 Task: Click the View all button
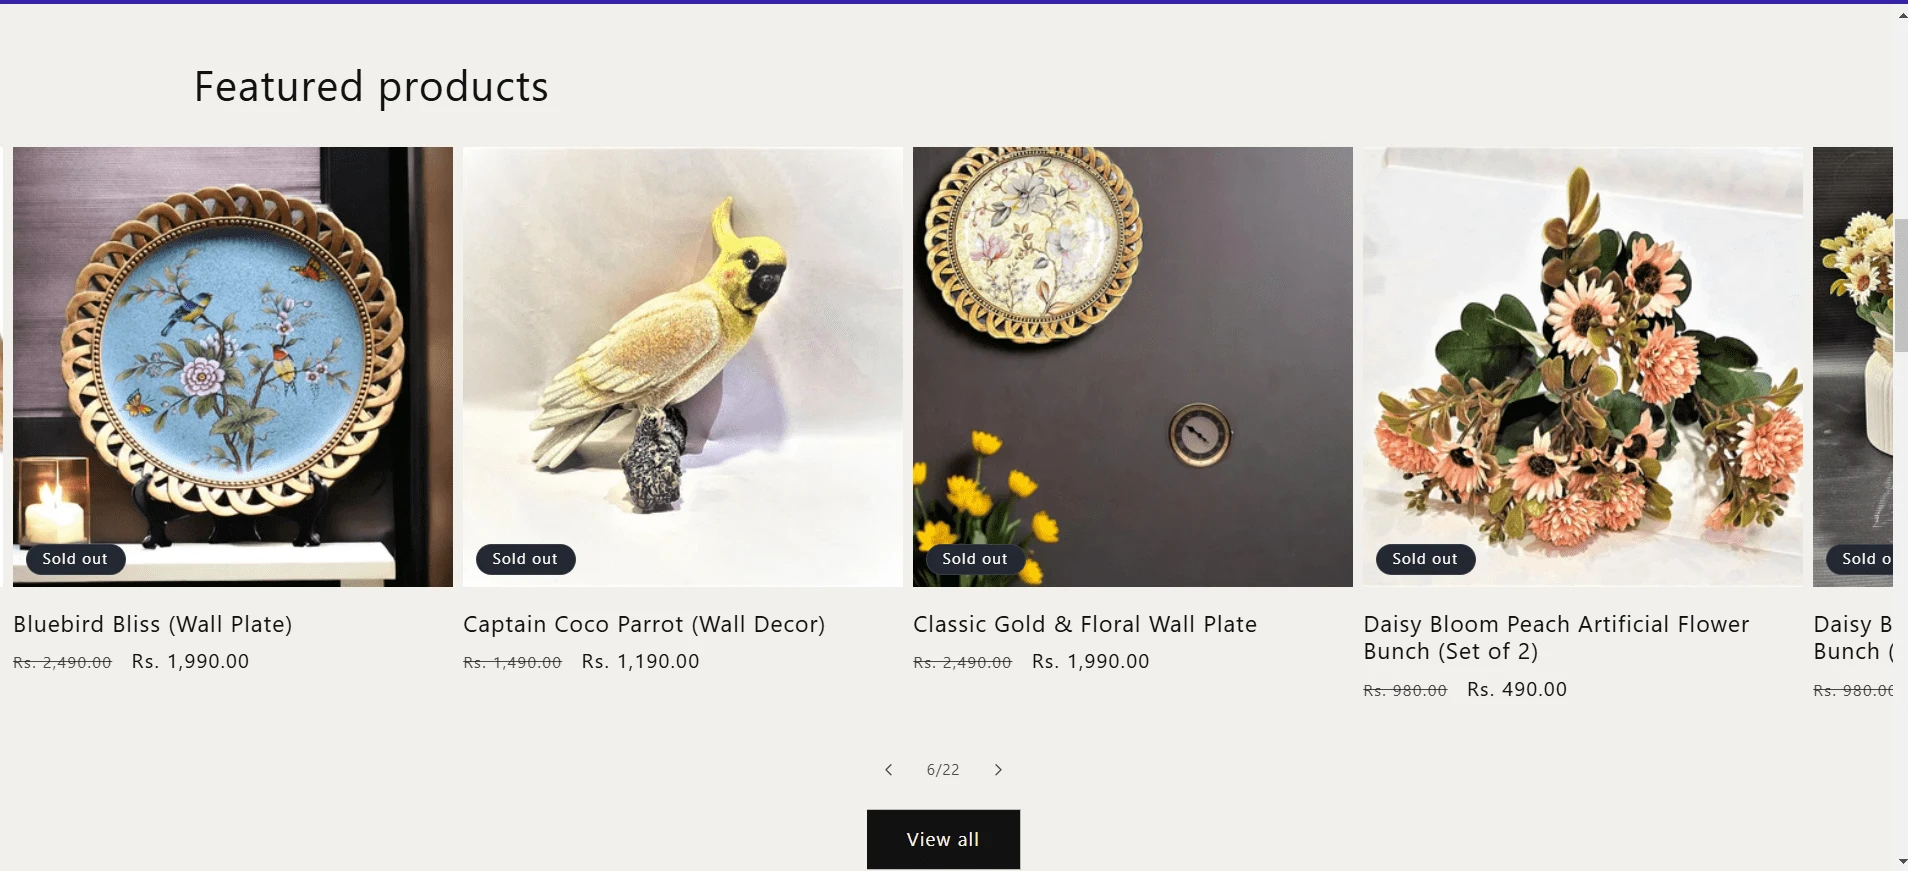point(943,839)
